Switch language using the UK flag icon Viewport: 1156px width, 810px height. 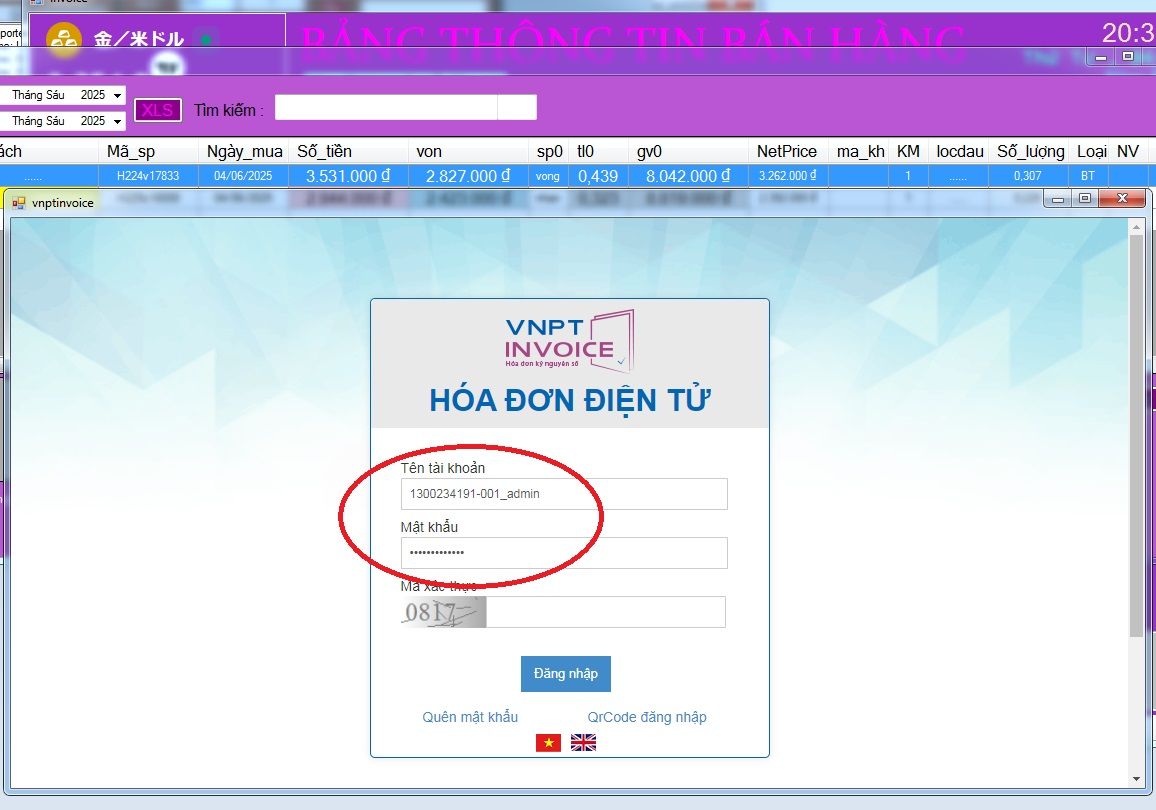(x=583, y=742)
